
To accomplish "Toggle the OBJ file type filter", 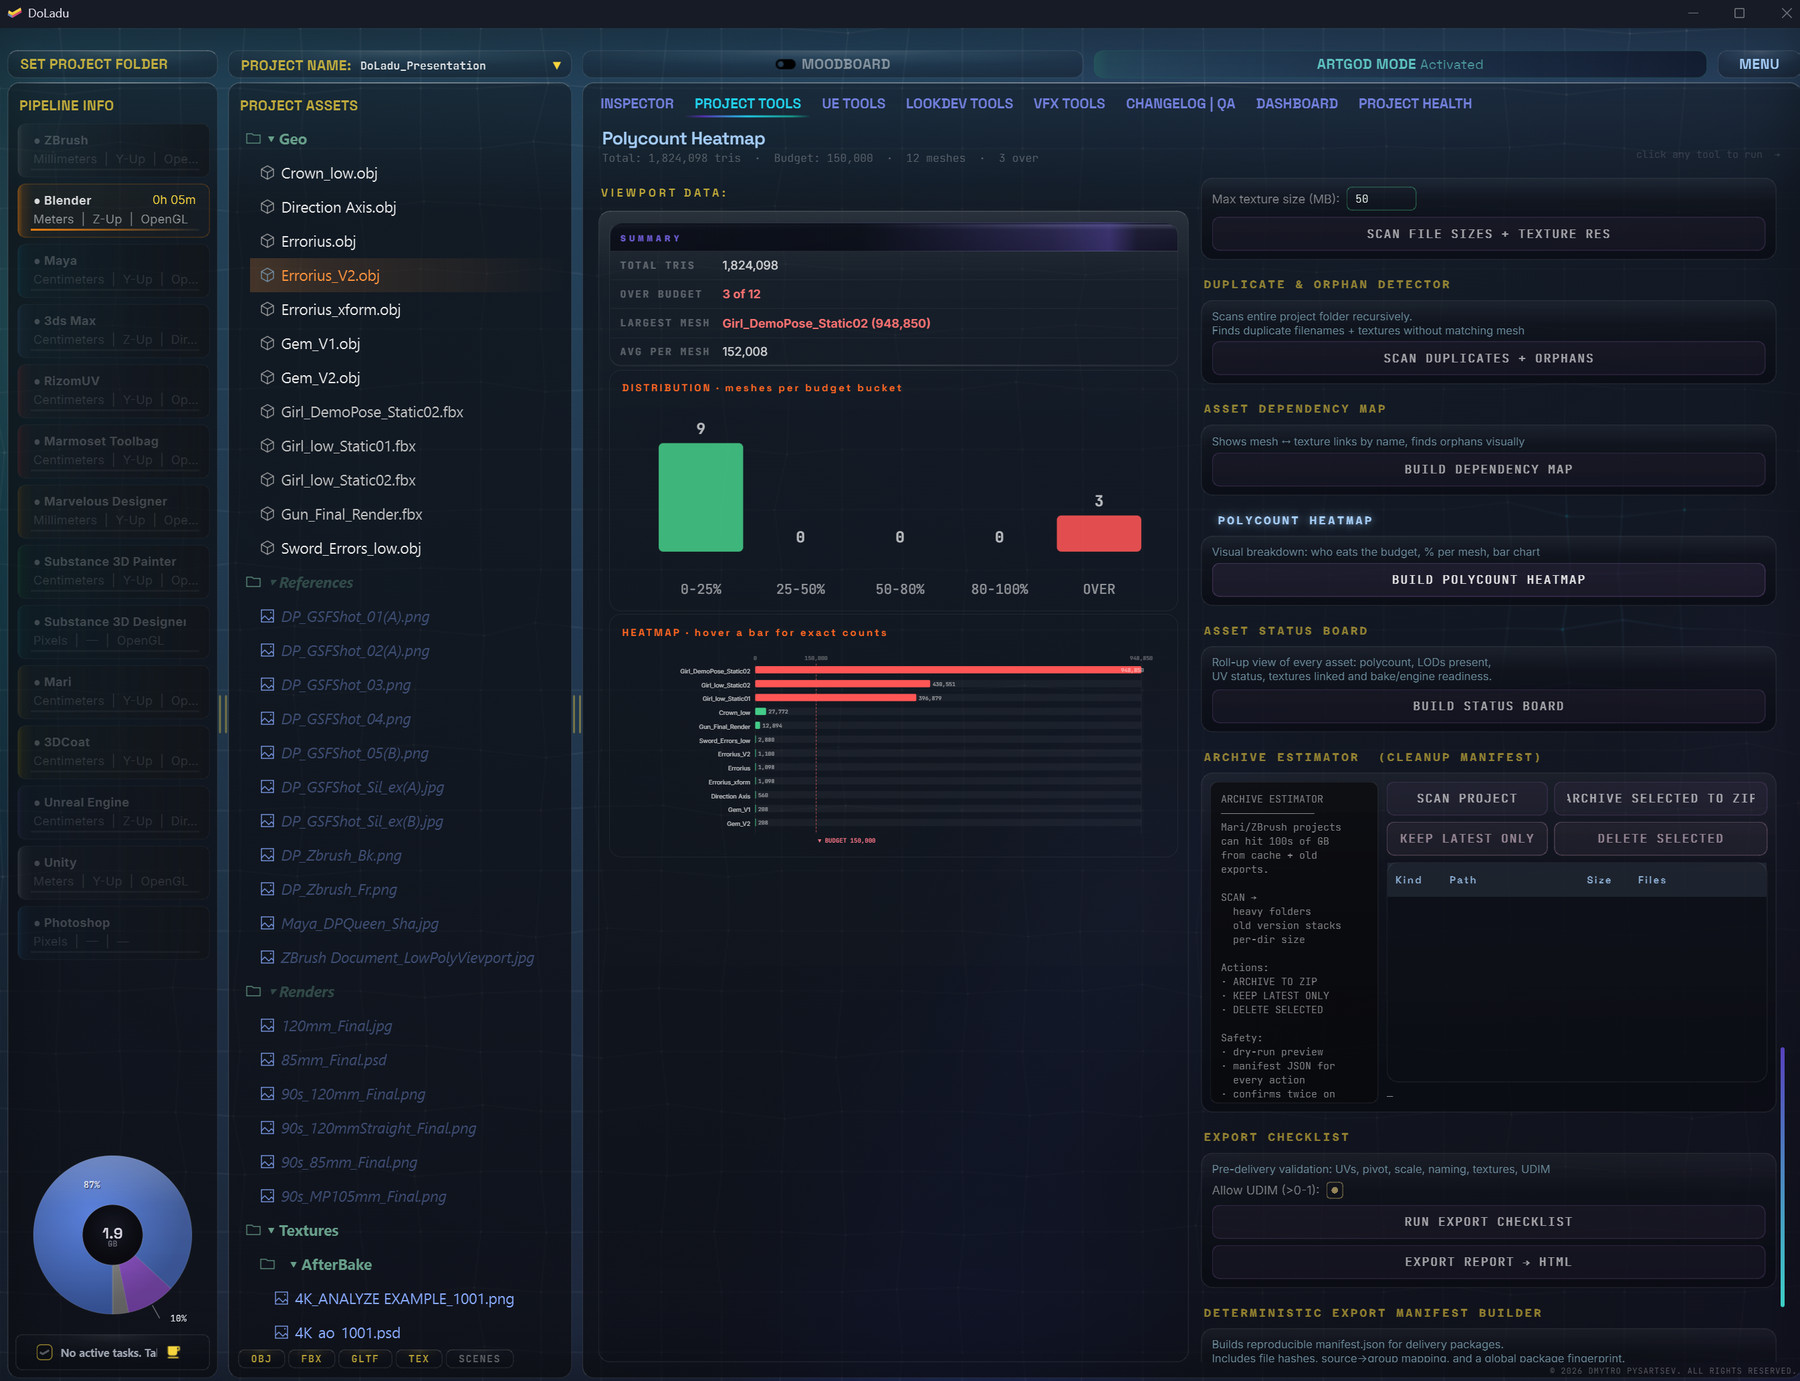I will pos(261,1358).
